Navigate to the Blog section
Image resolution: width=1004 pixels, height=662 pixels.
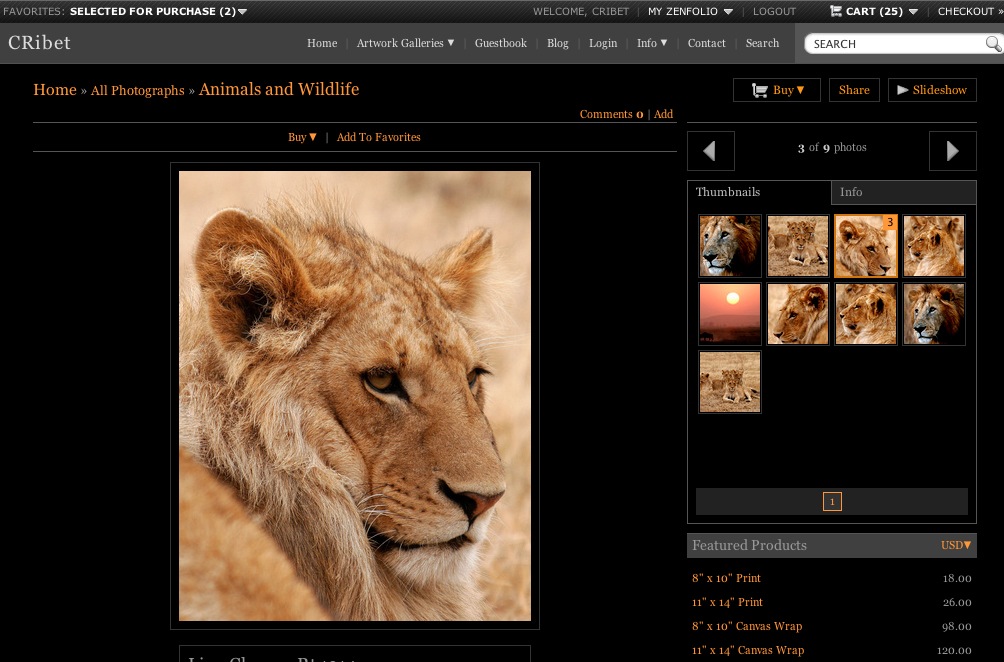click(x=557, y=44)
